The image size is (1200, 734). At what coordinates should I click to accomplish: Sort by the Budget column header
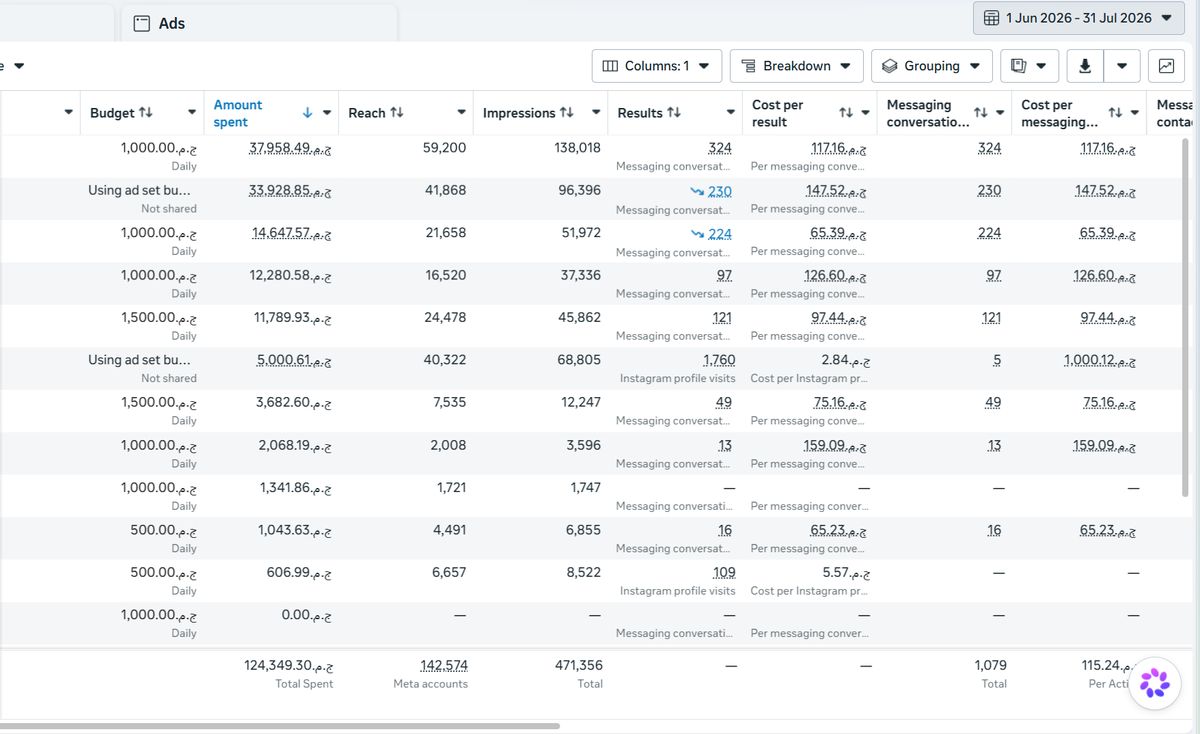pyautogui.click(x=122, y=113)
